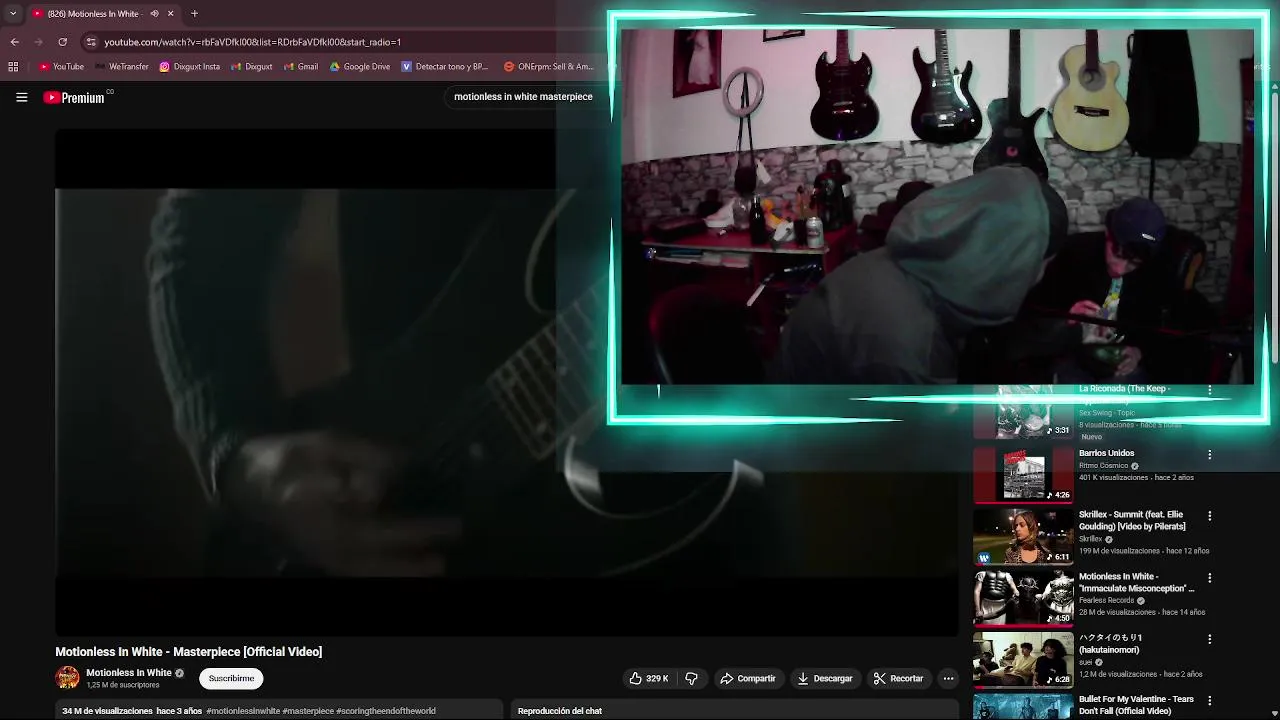The image size is (1280, 720).
Task: Open Barrios Unidos video thumbnail
Action: pyautogui.click(x=1023, y=474)
